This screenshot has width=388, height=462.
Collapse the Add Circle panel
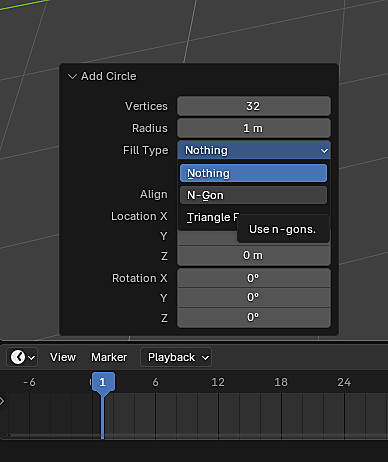tap(72, 76)
